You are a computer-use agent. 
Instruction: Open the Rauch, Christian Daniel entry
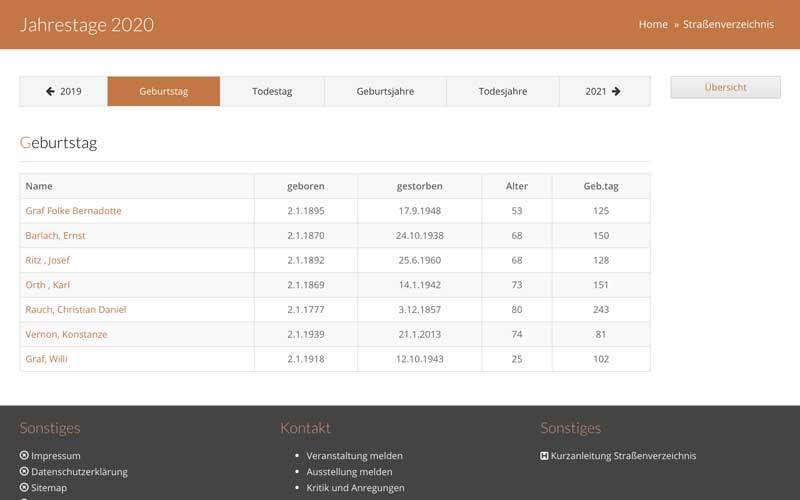coord(75,310)
